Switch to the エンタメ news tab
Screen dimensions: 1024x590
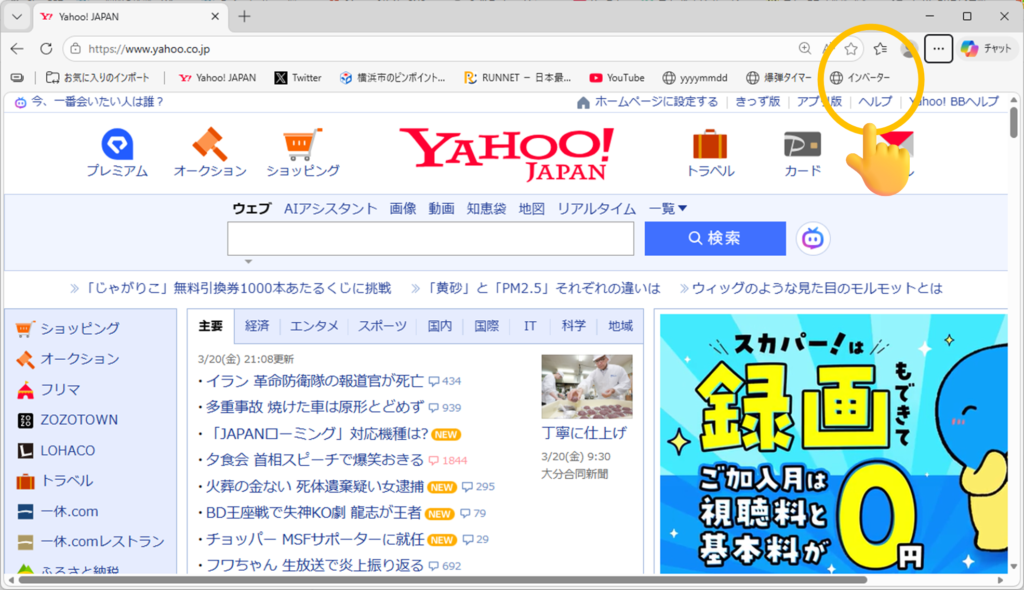[x=314, y=326]
